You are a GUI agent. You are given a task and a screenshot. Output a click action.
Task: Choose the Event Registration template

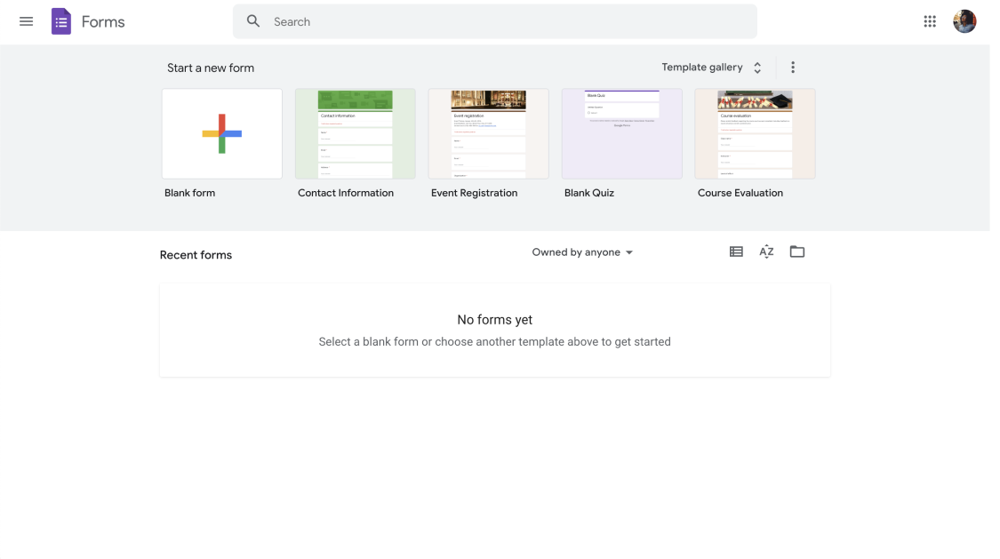[488, 134]
